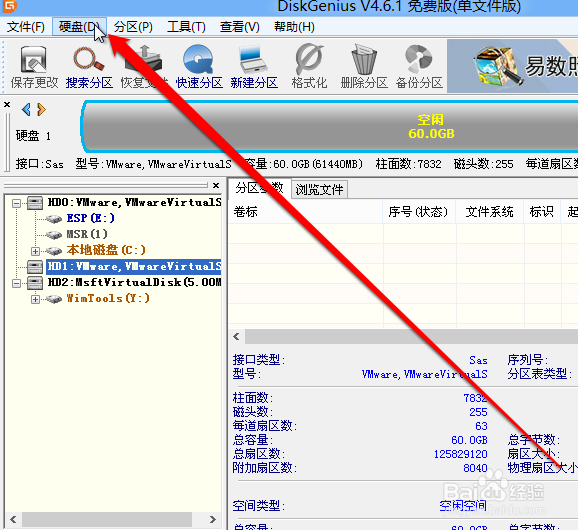Screen dimensions: 578x530
Task: Click the ESP(E:) partition drive icon
Action: pyautogui.click(x=54, y=219)
